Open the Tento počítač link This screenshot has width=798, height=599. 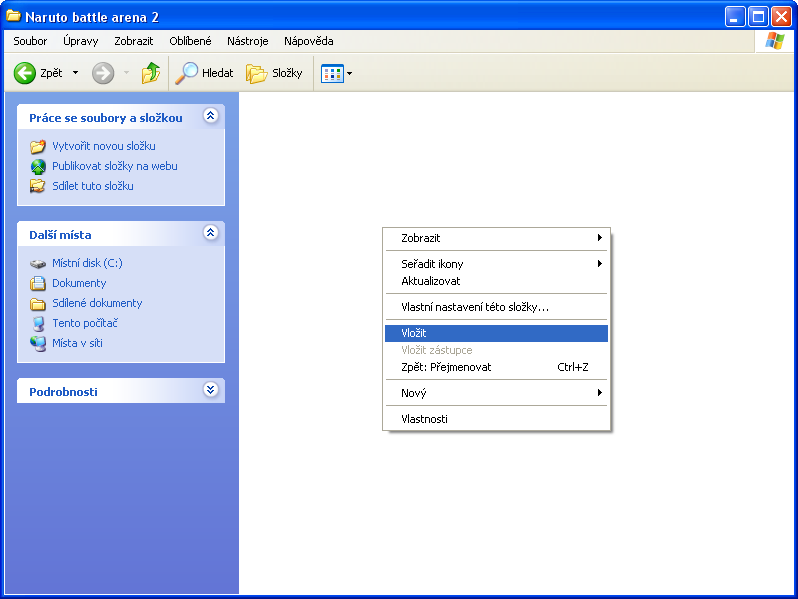coord(84,323)
